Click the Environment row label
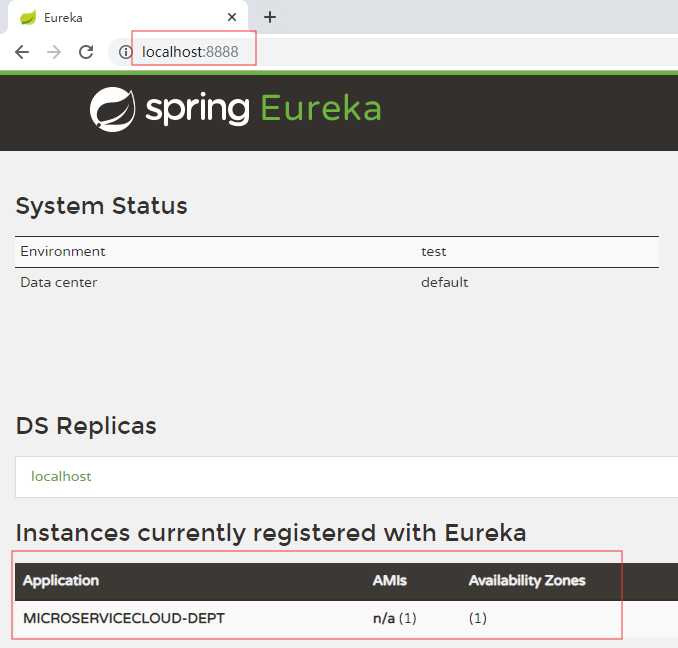The width and height of the screenshot is (678, 648). click(x=63, y=251)
